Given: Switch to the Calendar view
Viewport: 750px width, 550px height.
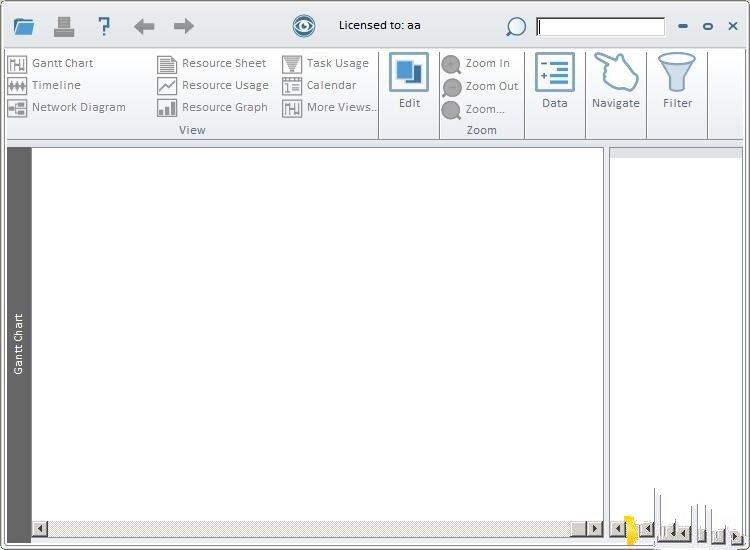Looking at the screenshot, I should (319, 85).
